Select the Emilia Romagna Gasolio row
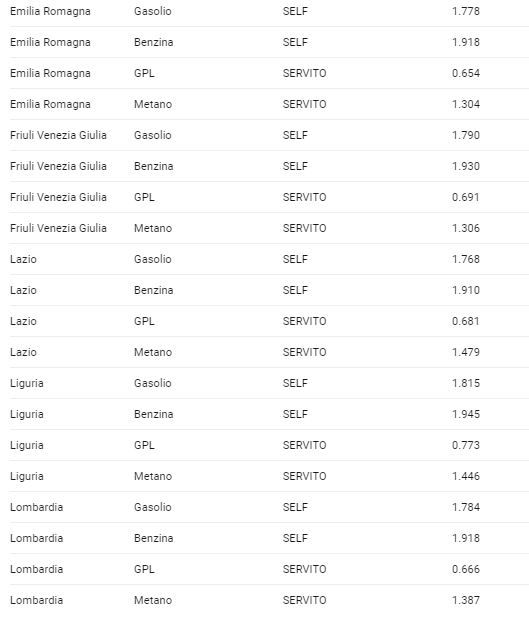Viewport: 529px width, 621px height. coord(269,11)
